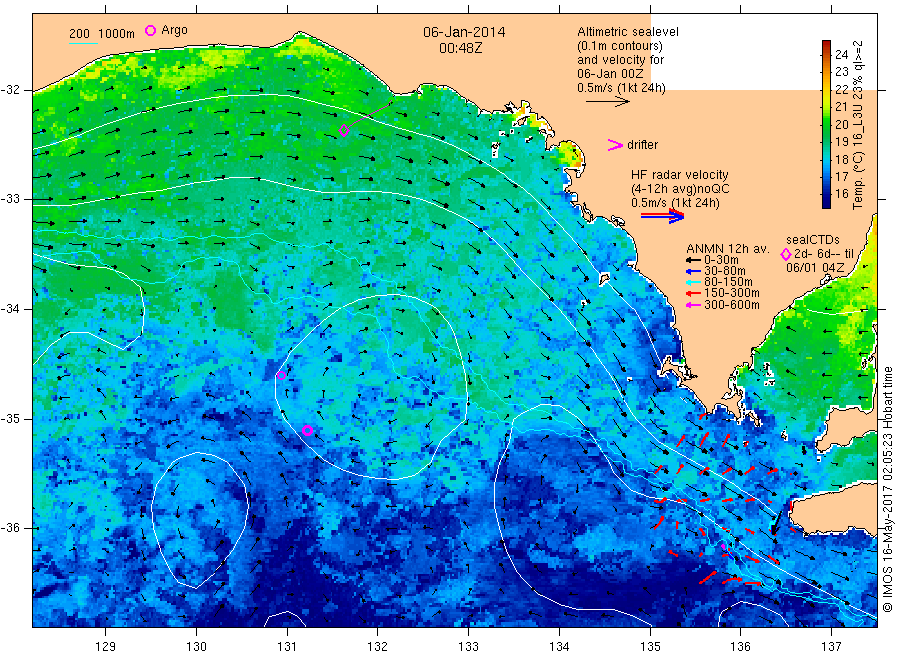Image resolution: width=900 pixels, height=660 pixels.
Task: Click the 'Altimetric sealevel' legend heading
Action: (627, 32)
